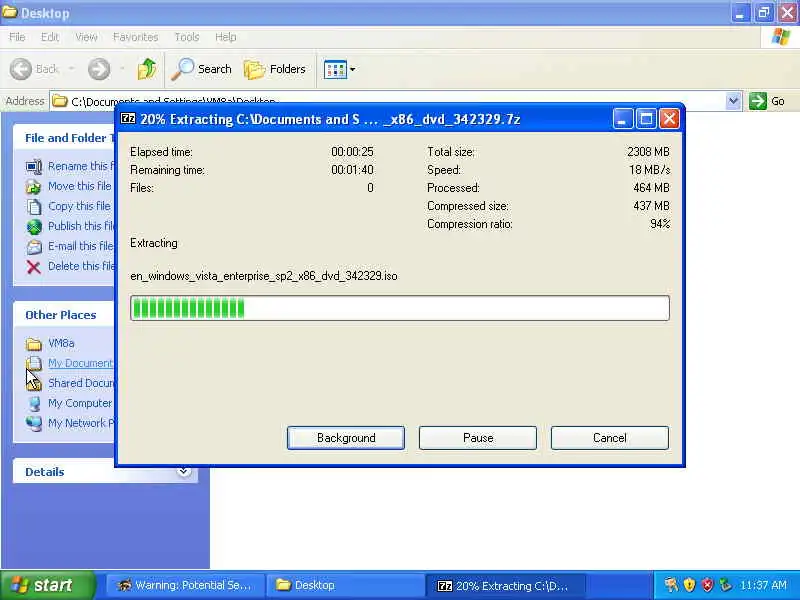Click the Search toolbar button

tap(202, 69)
